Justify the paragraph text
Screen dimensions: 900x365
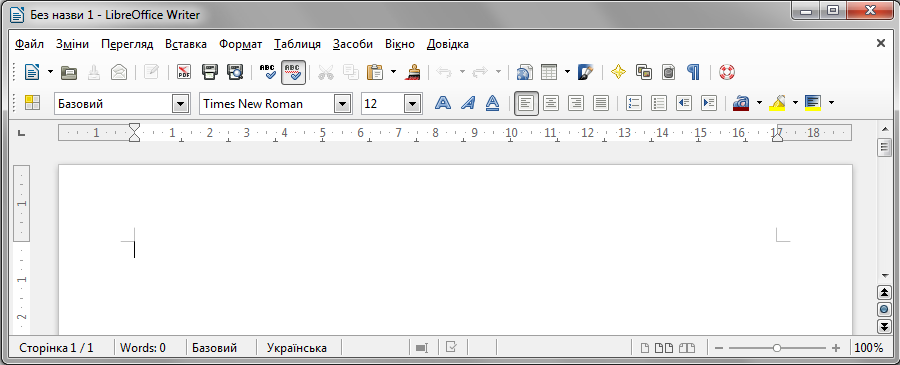601,103
